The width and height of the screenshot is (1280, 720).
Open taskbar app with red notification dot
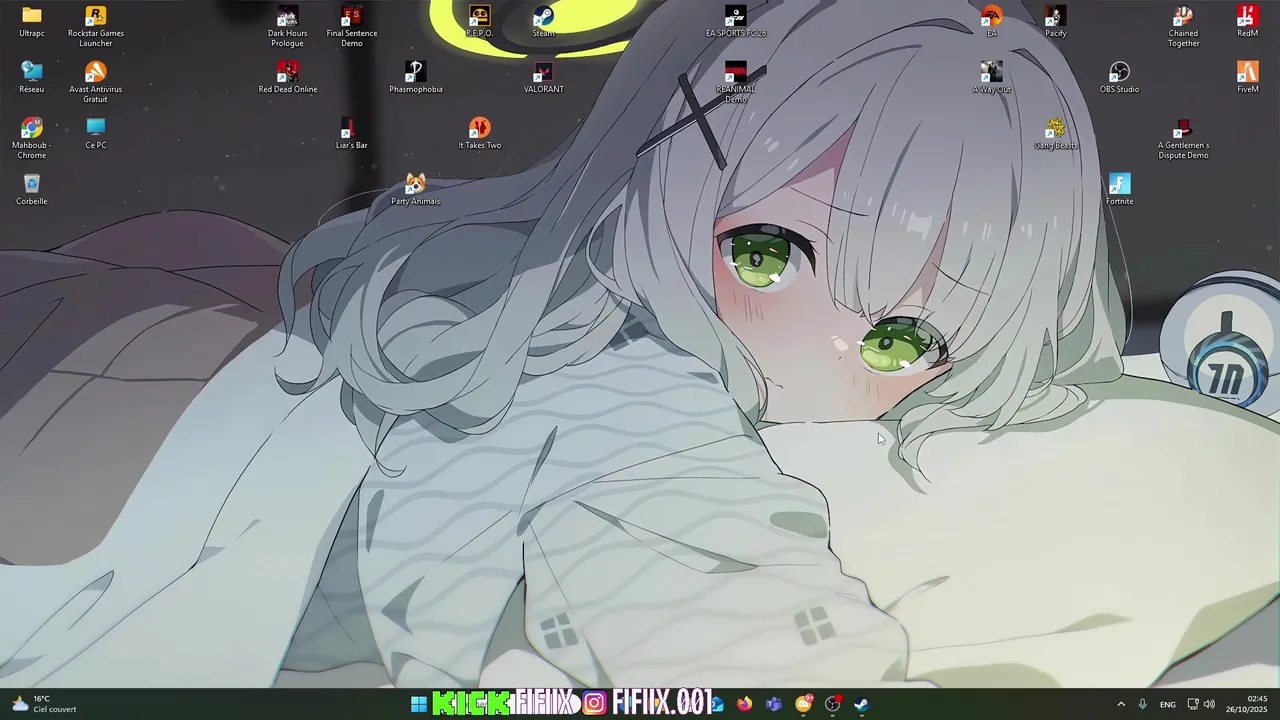(833, 704)
